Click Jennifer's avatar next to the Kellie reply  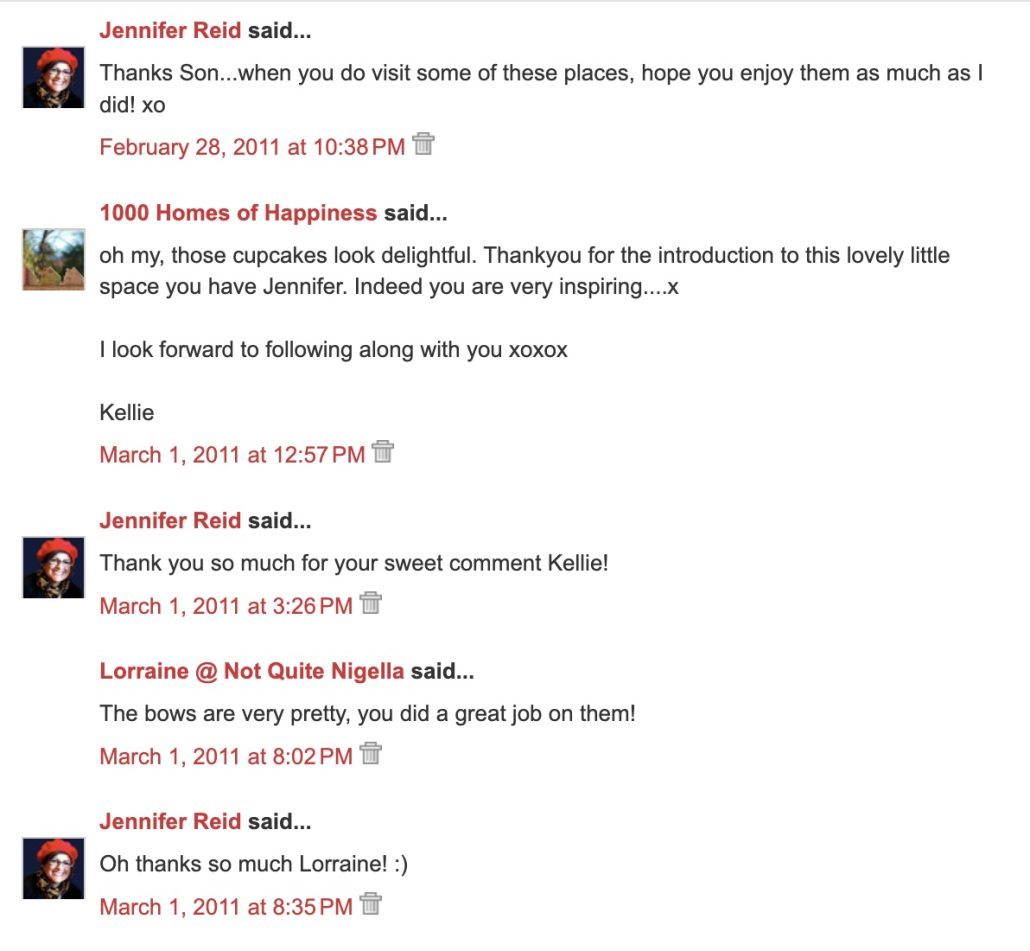tap(53, 567)
